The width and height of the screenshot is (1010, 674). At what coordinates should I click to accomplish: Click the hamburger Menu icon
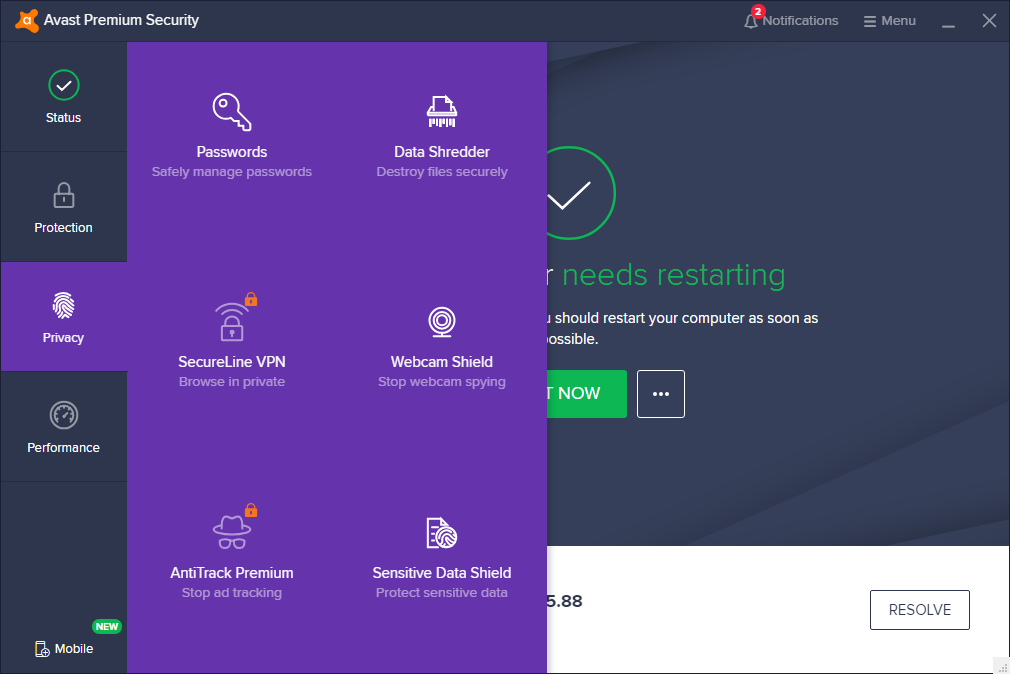(x=870, y=21)
